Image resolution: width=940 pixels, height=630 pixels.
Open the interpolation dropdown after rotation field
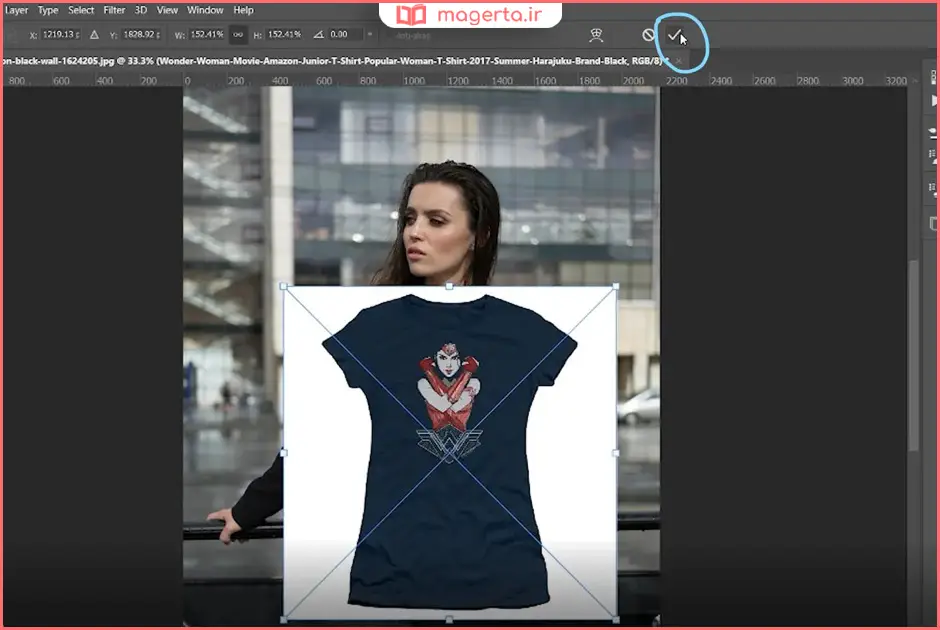tap(370, 35)
